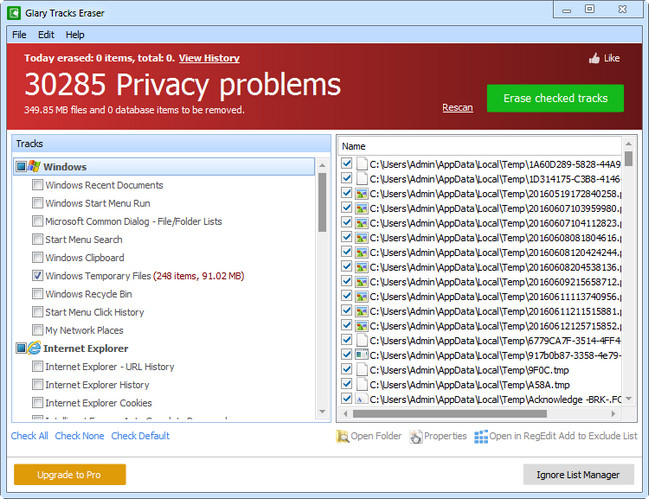Enable the Windows Recycle Bin checkbox

click(x=38, y=294)
